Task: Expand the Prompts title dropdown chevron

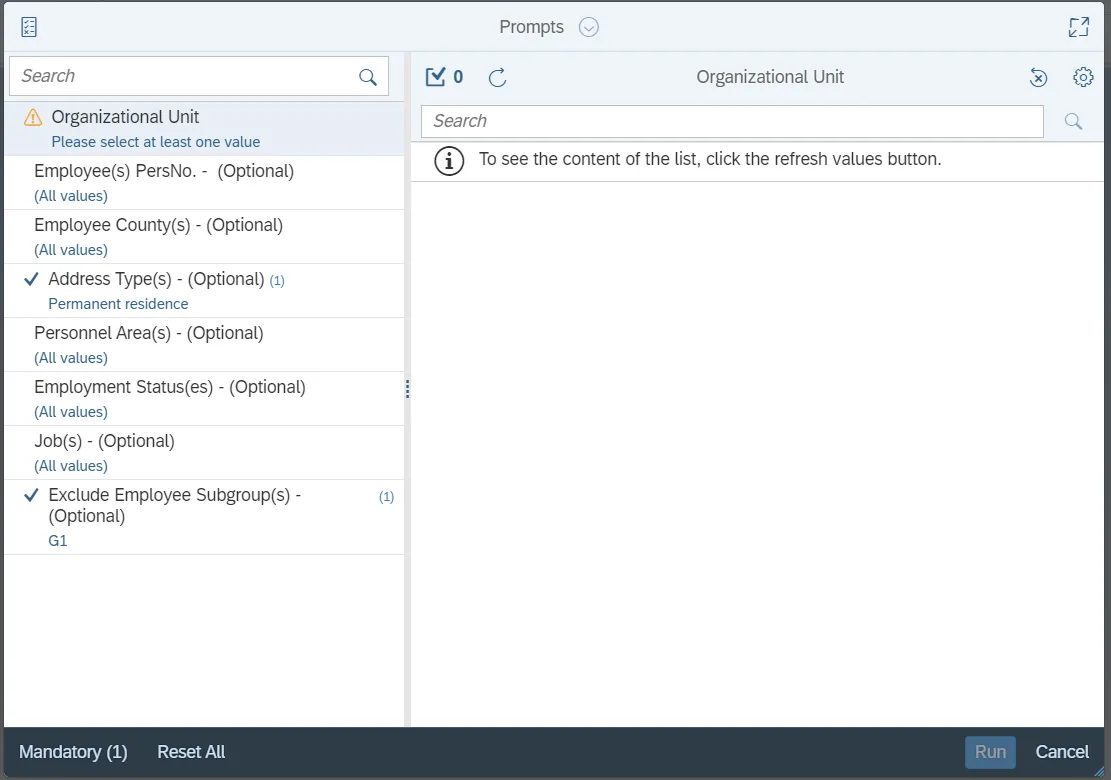Action: click(589, 27)
